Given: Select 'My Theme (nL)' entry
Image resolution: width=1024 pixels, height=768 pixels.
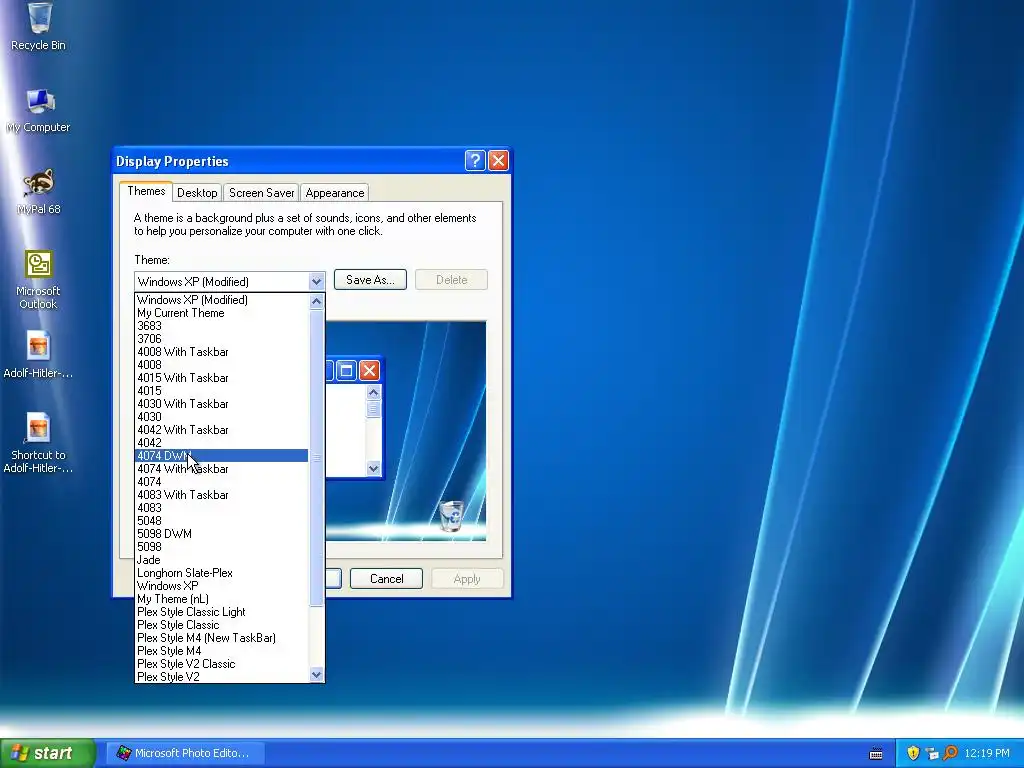Looking at the screenshot, I should pyautogui.click(x=221, y=599).
